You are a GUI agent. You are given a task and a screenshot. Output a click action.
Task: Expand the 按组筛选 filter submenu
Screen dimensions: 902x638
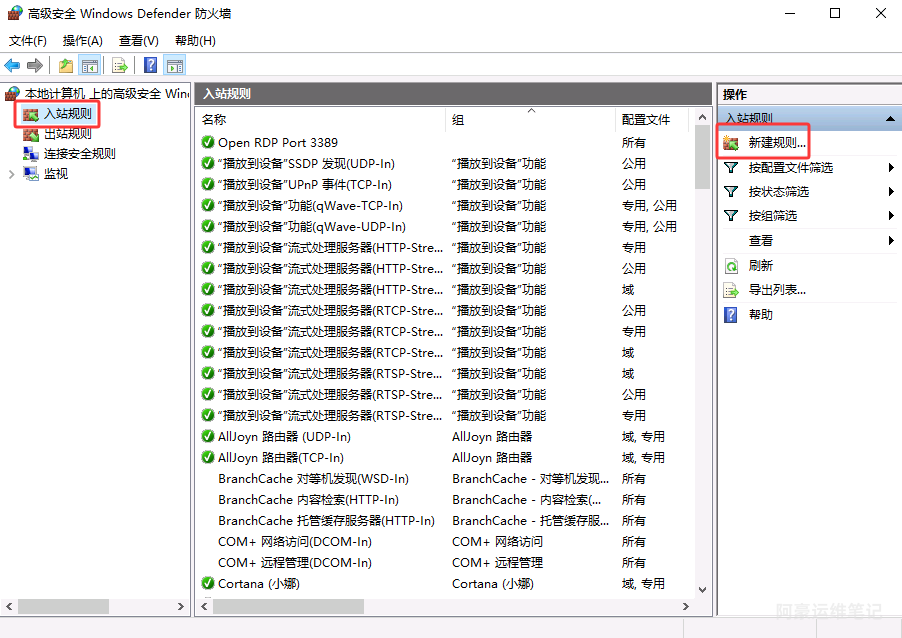tap(890, 216)
